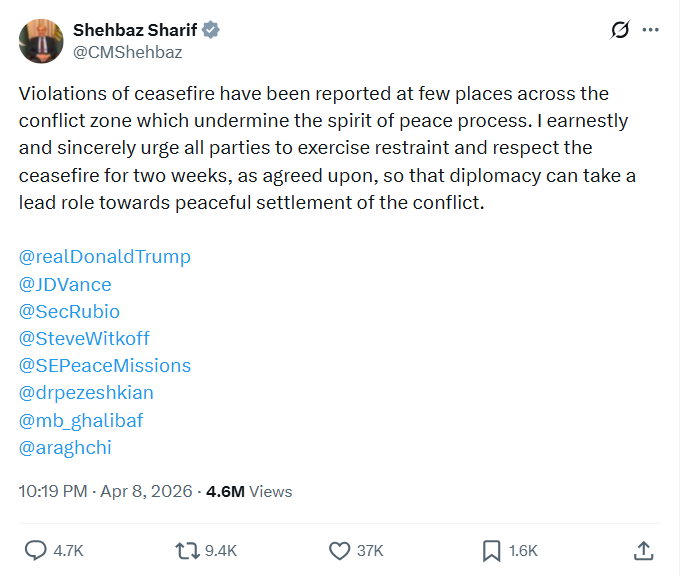
Task: Go to @drpezeshkian profile mention
Action: (86, 392)
